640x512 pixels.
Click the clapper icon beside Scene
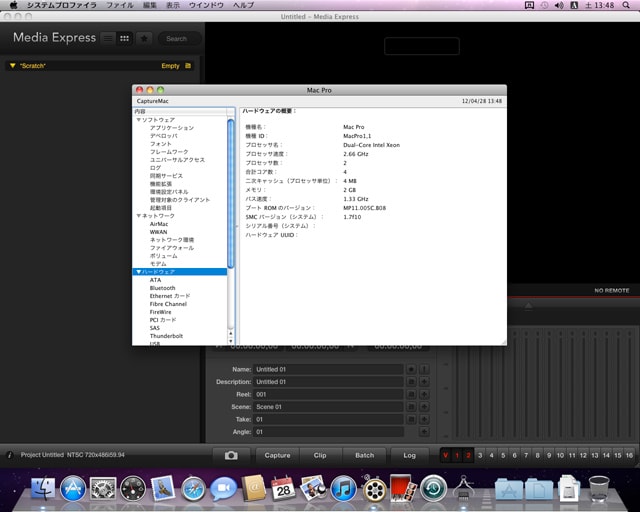[x=411, y=407]
